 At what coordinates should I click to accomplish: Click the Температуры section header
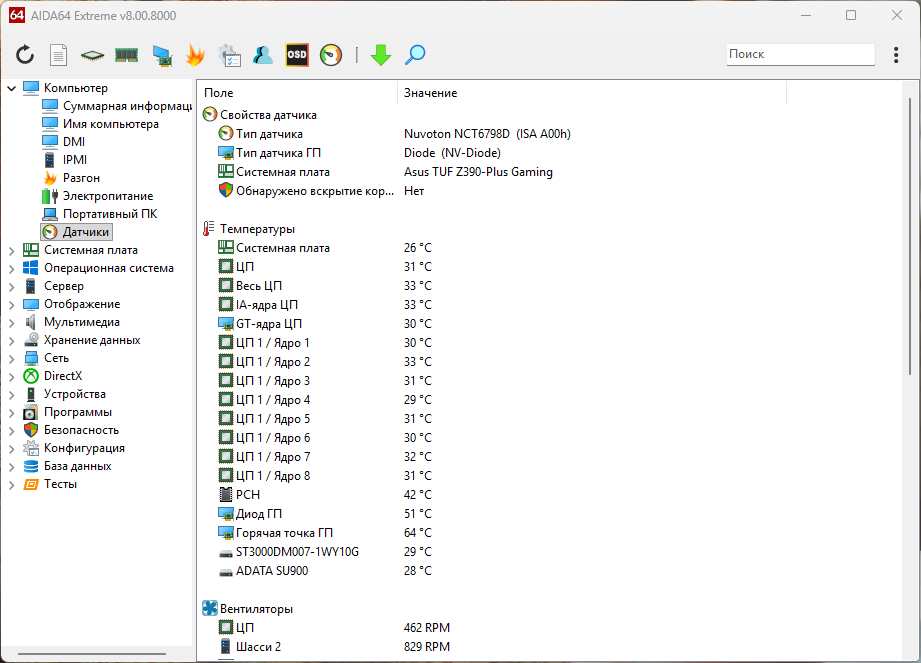(249, 229)
